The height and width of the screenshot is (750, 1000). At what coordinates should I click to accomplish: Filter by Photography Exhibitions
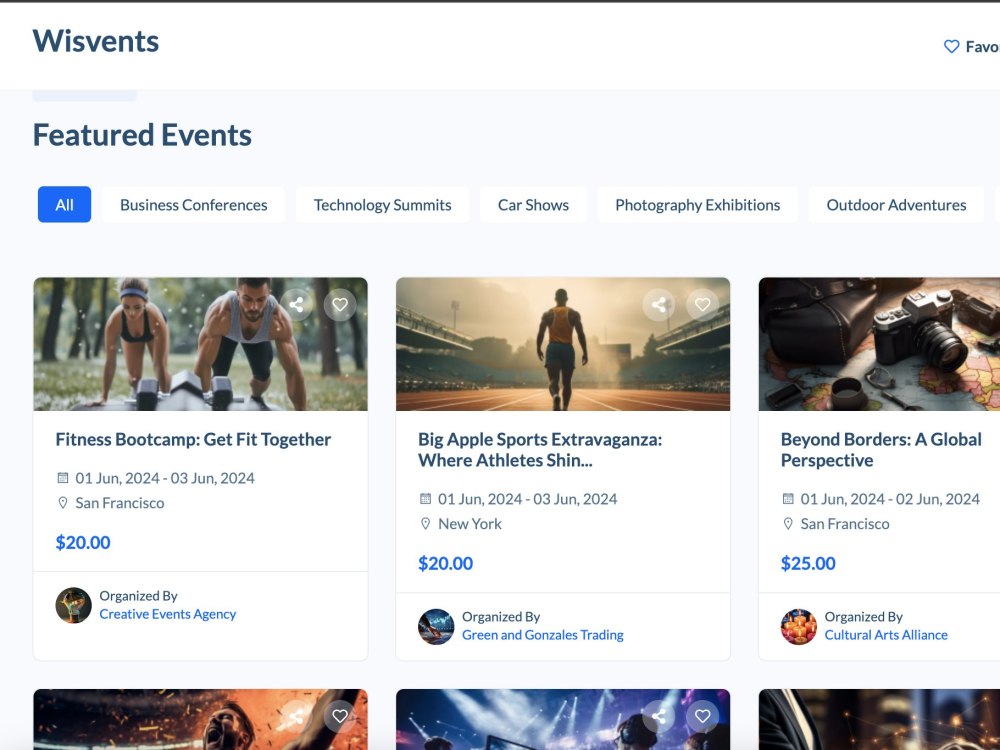point(698,205)
